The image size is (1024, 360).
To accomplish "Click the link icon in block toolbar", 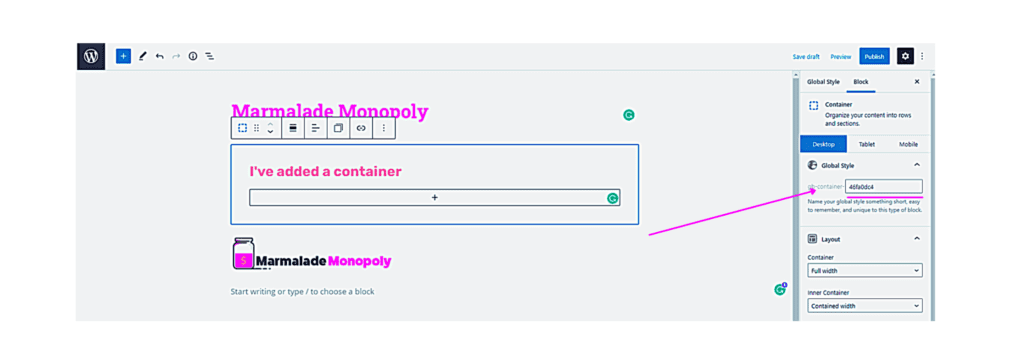I will pyautogui.click(x=361, y=128).
